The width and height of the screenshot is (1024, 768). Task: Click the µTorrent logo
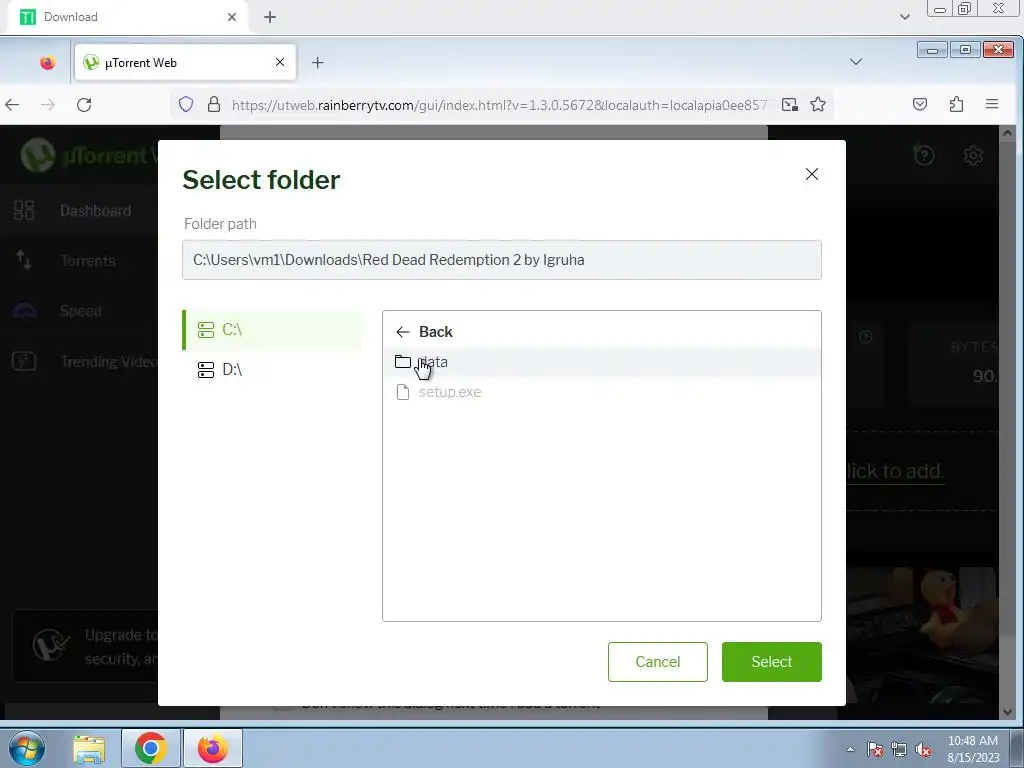pyautogui.click(x=88, y=155)
